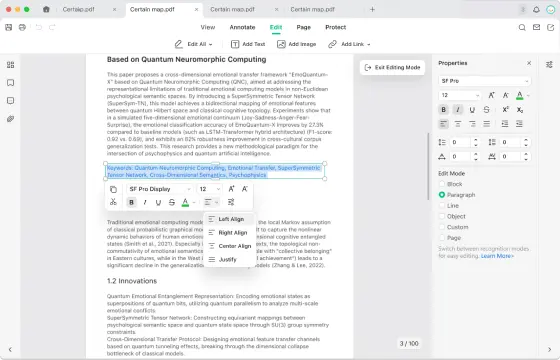Image resolution: width=560 pixels, height=360 pixels.
Task: Open the font size 12 dropdown in Properties
Action: (460, 95)
